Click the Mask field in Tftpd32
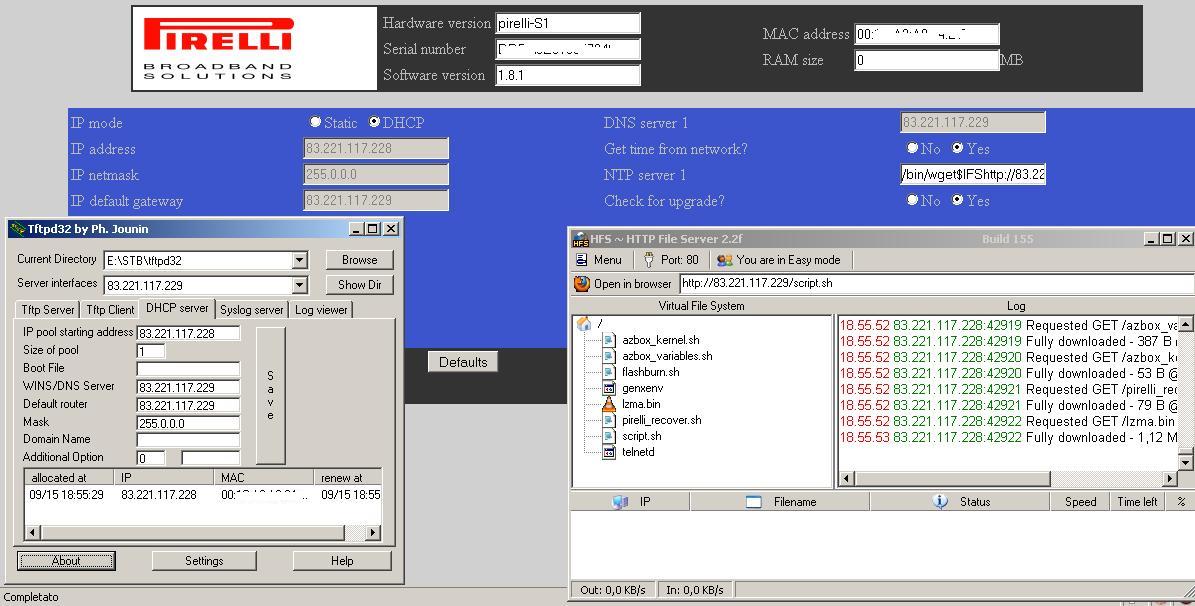This screenshot has height=606, width=1195. coord(188,423)
